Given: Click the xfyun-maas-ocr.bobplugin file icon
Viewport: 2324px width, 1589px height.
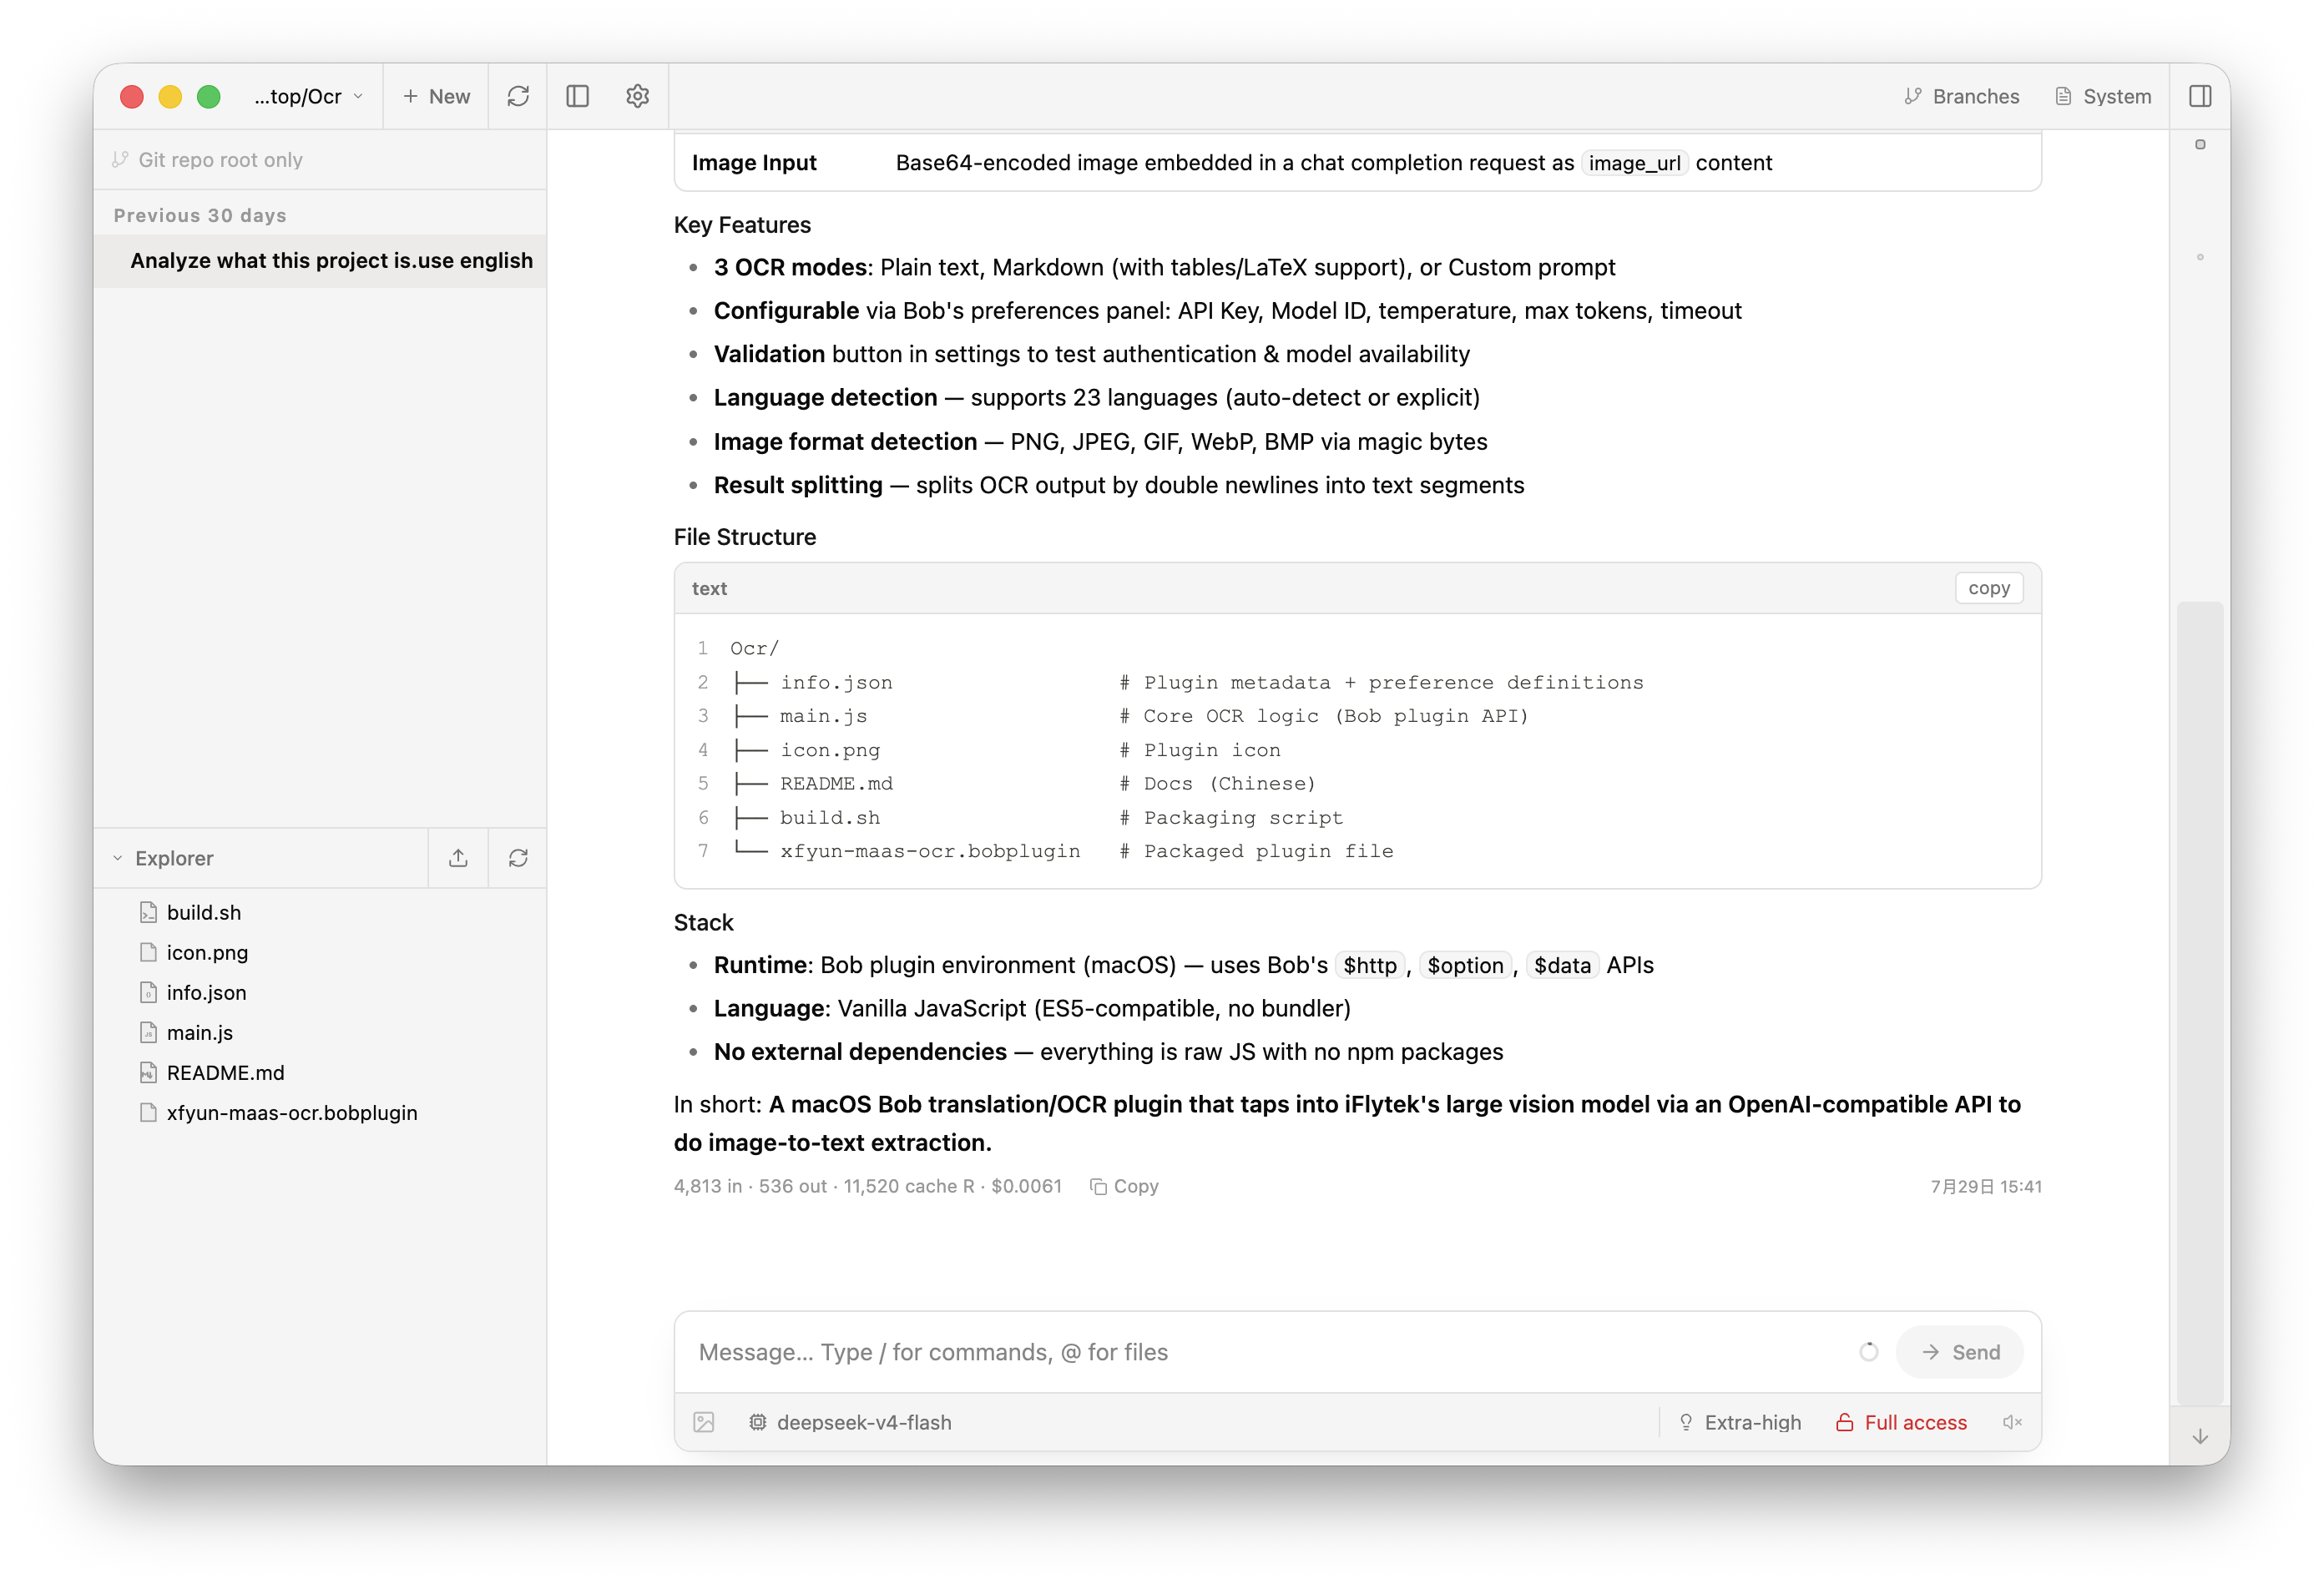Looking at the screenshot, I should [148, 1112].
